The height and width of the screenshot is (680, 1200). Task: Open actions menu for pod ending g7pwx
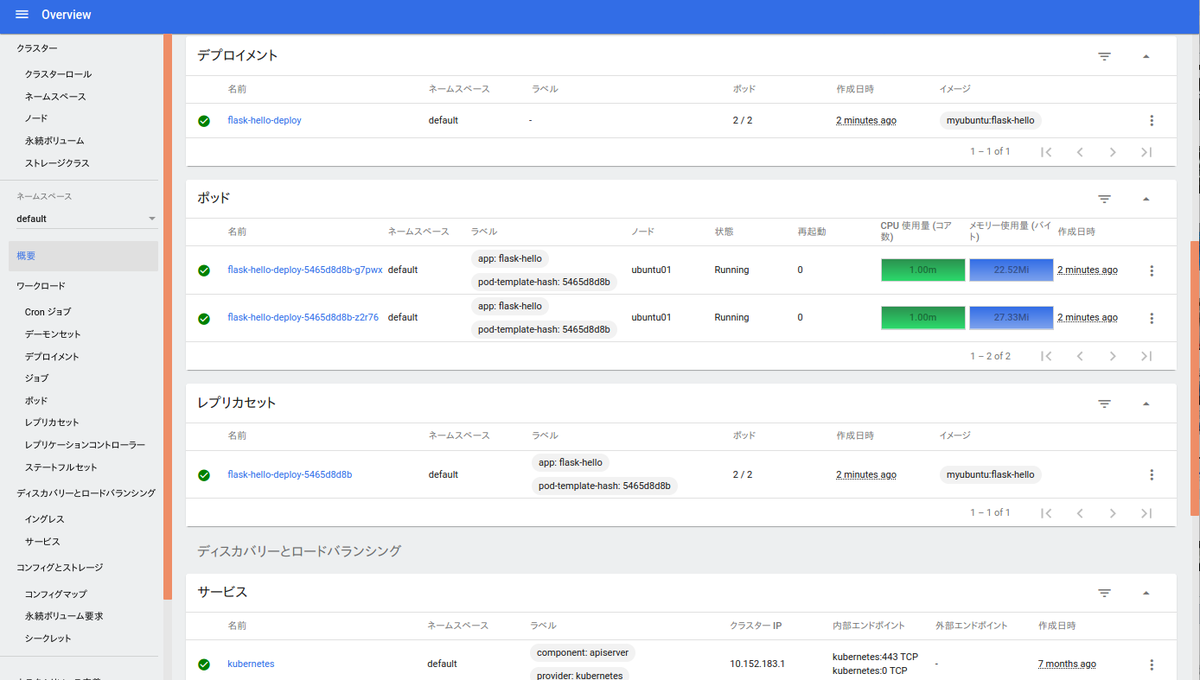(1151, 270)
